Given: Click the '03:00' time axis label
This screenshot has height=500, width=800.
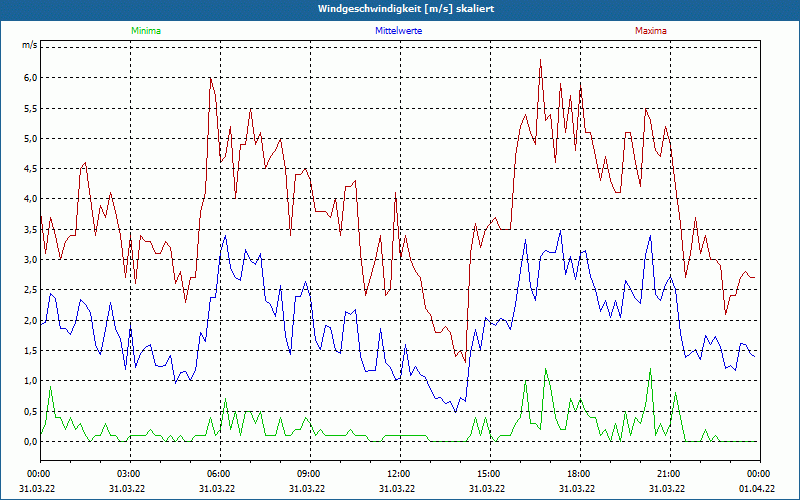Looking at the screenshot, I should click(130, 474).
